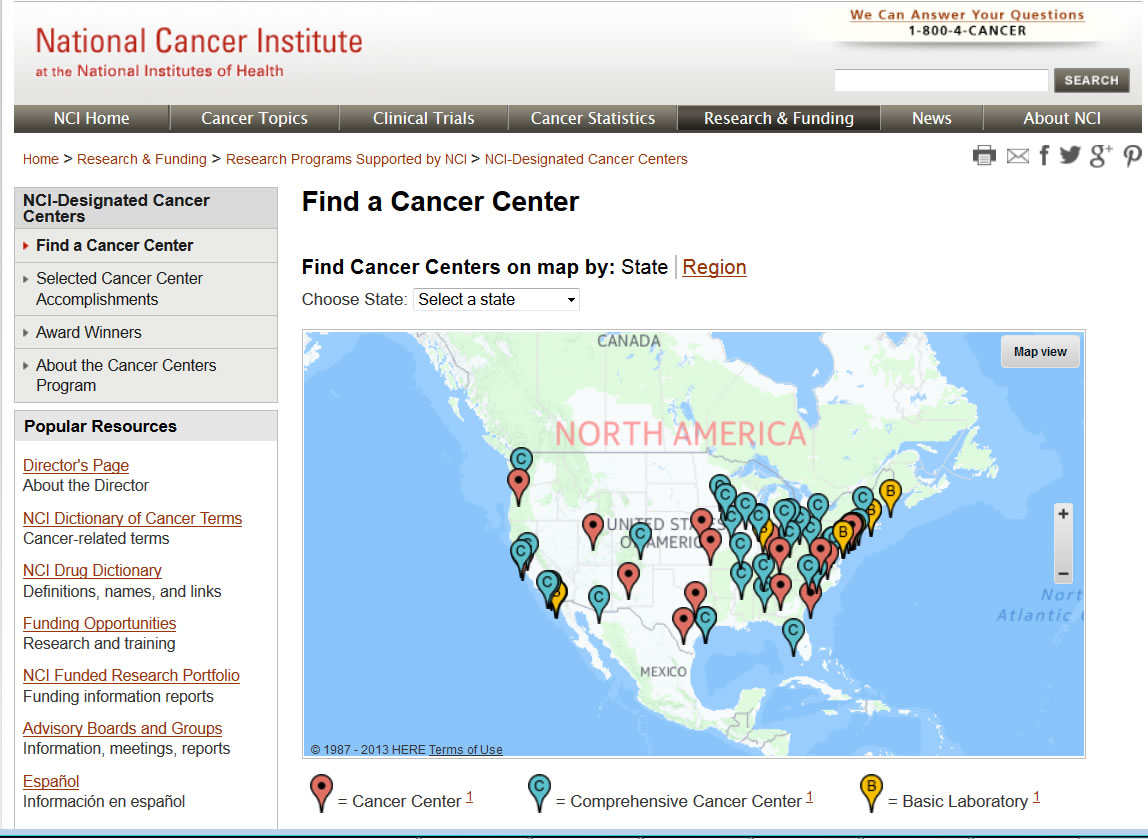Share the page on Facebook
The width and height of the screenshot is (1148, 839).
pyautogui.click(x=1043, y=156)
